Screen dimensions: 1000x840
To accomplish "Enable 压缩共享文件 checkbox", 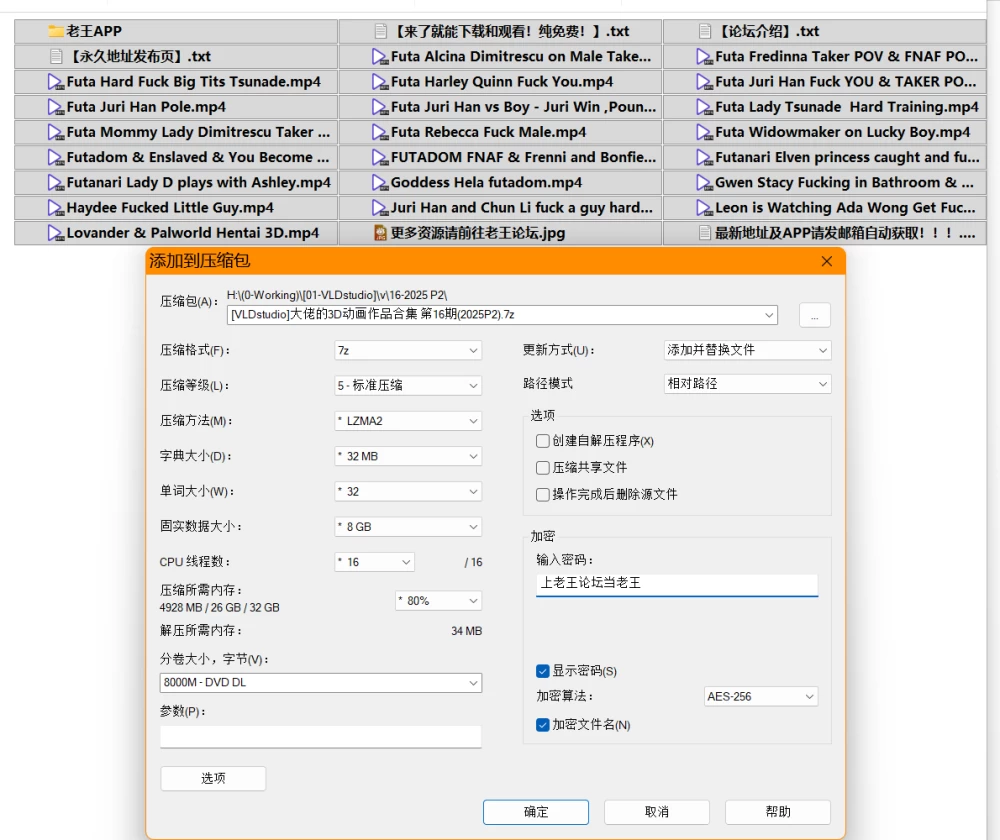I will 543,468.
